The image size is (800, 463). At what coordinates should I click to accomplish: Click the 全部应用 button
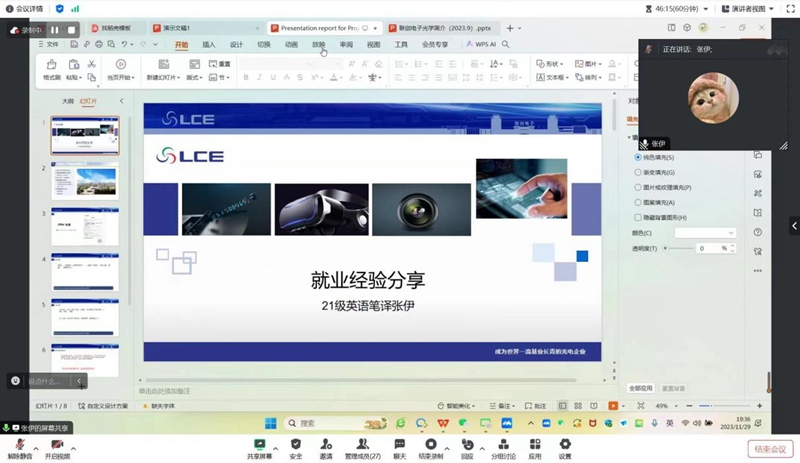(641, 388)
